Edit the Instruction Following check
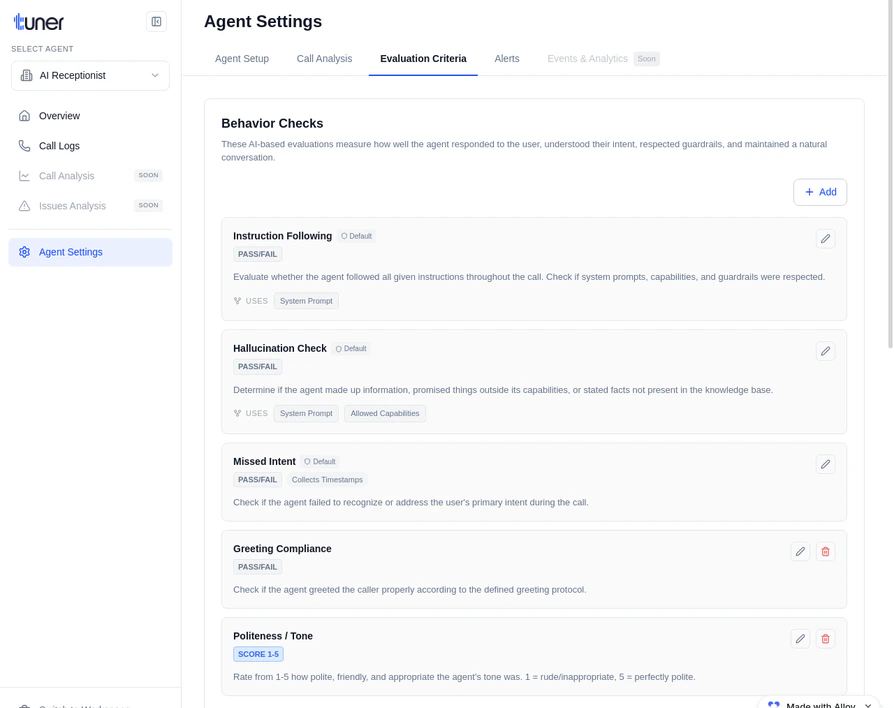 click(825, 239)
